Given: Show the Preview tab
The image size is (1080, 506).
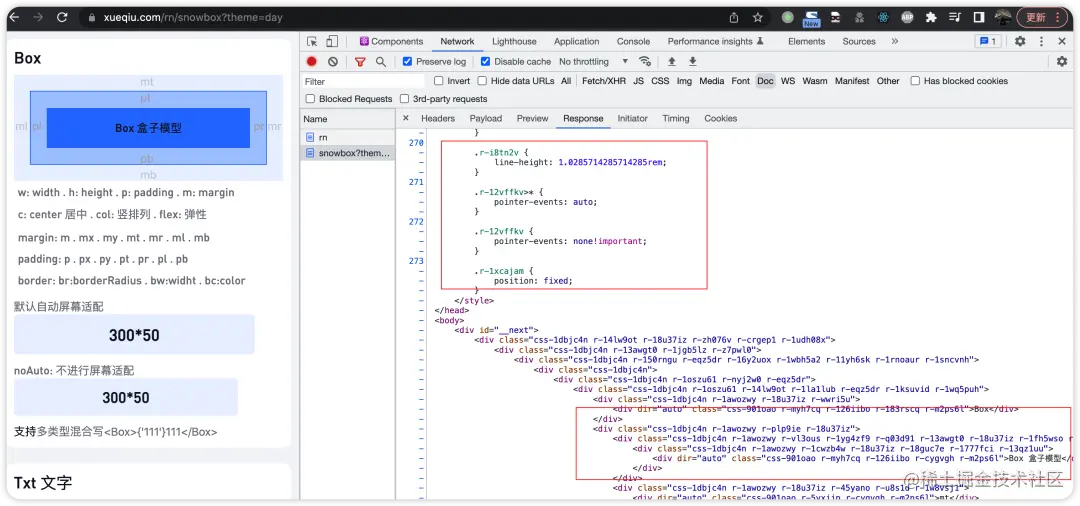Looking at the screenshot, I should pyautogui.click(x=532, y=118).
